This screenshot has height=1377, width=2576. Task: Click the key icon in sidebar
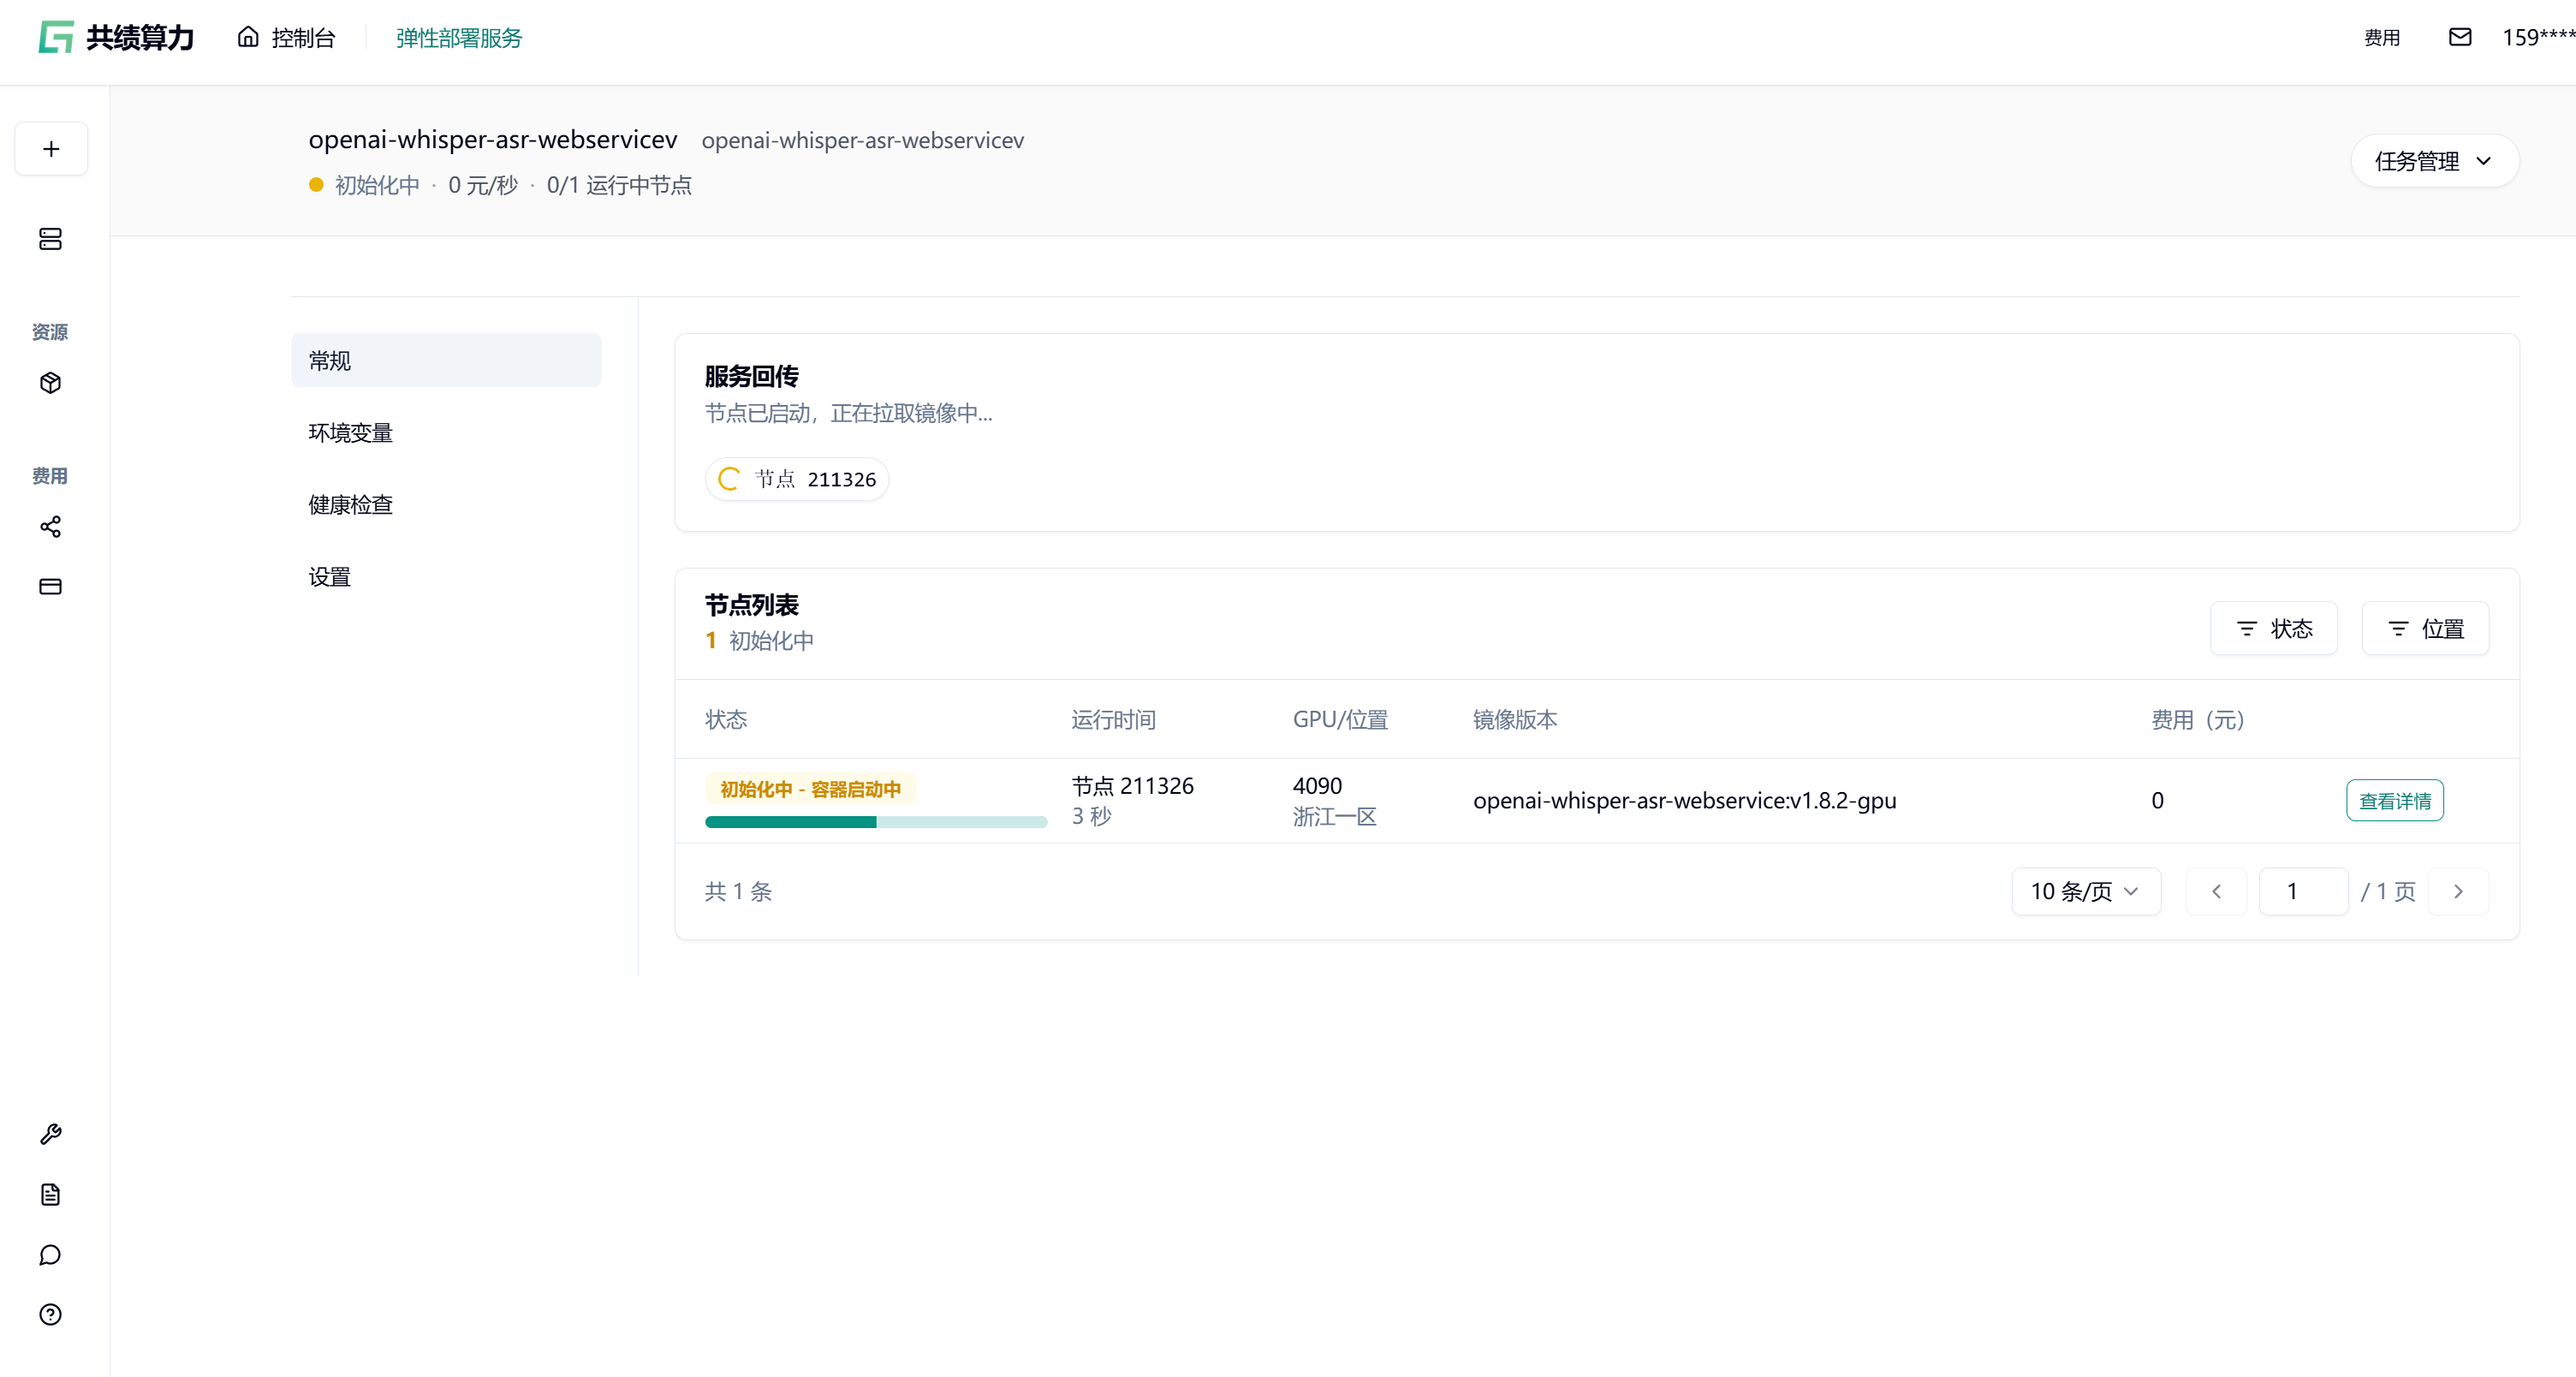[51, 1134]
